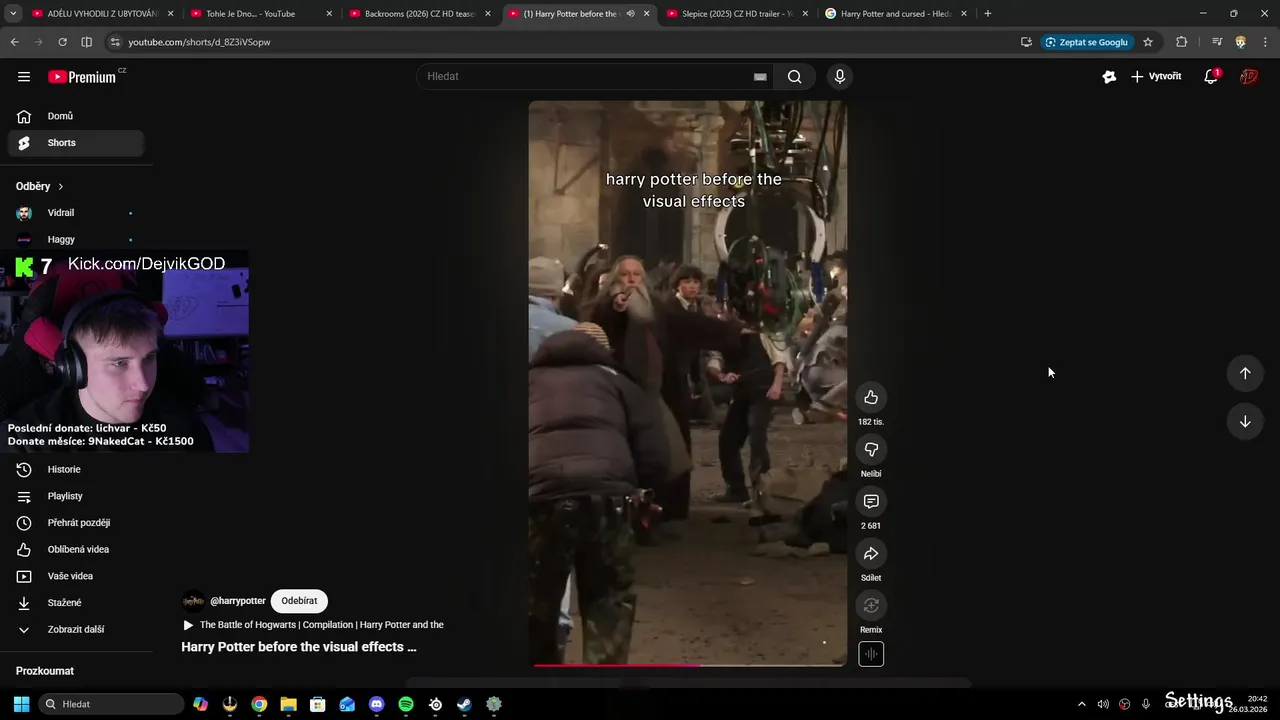The width and height of the screenshot is (1280, 720).
Task: Select Shorts in the sidebar
Action: (x=76, y=143)
